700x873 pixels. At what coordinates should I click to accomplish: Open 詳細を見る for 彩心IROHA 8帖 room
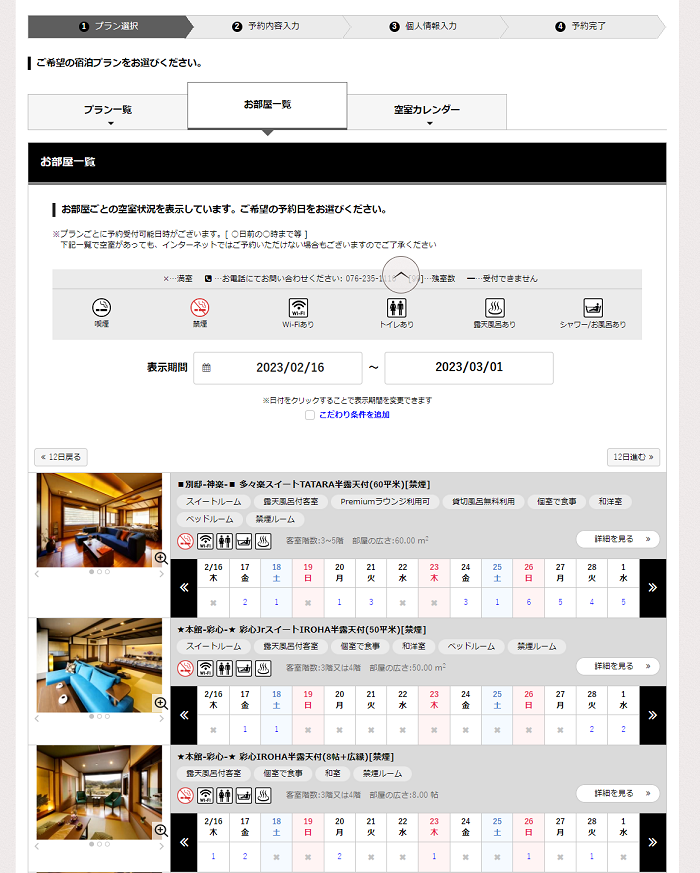618,793
